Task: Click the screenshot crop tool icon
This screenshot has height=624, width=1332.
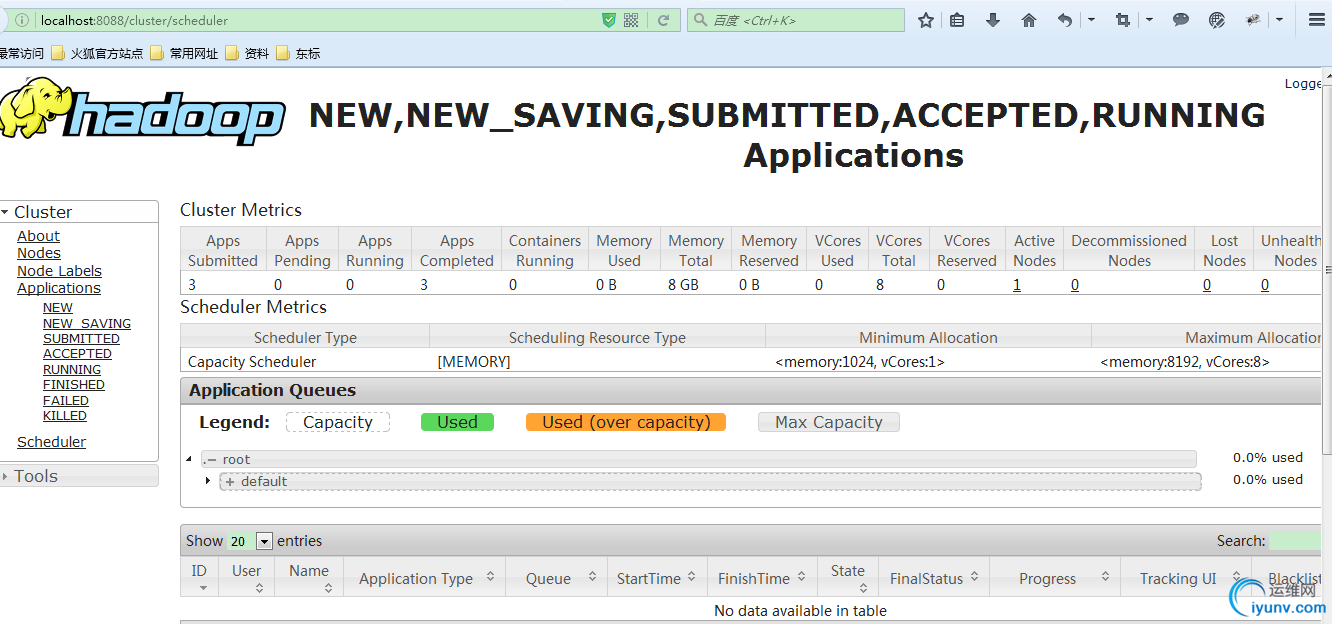Action: point(1123,20)
